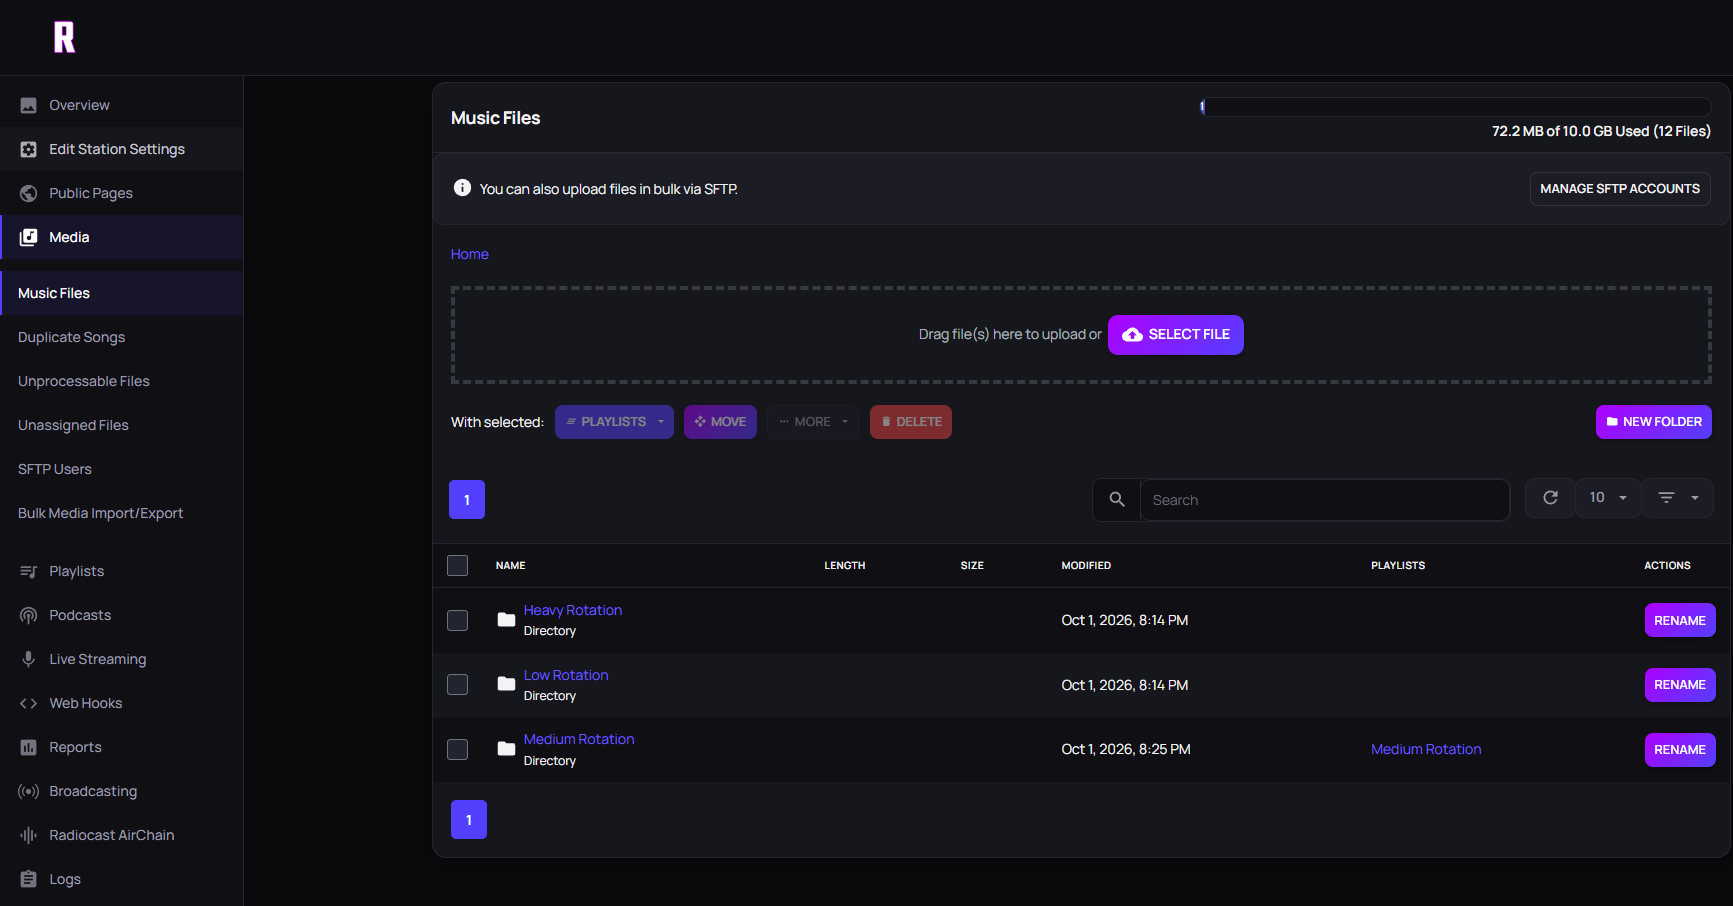The height and width of the screenshot is (906, 1733).
Task: Click page 1 button above the table
Action: pyautogui.click(x=467, y=500)
